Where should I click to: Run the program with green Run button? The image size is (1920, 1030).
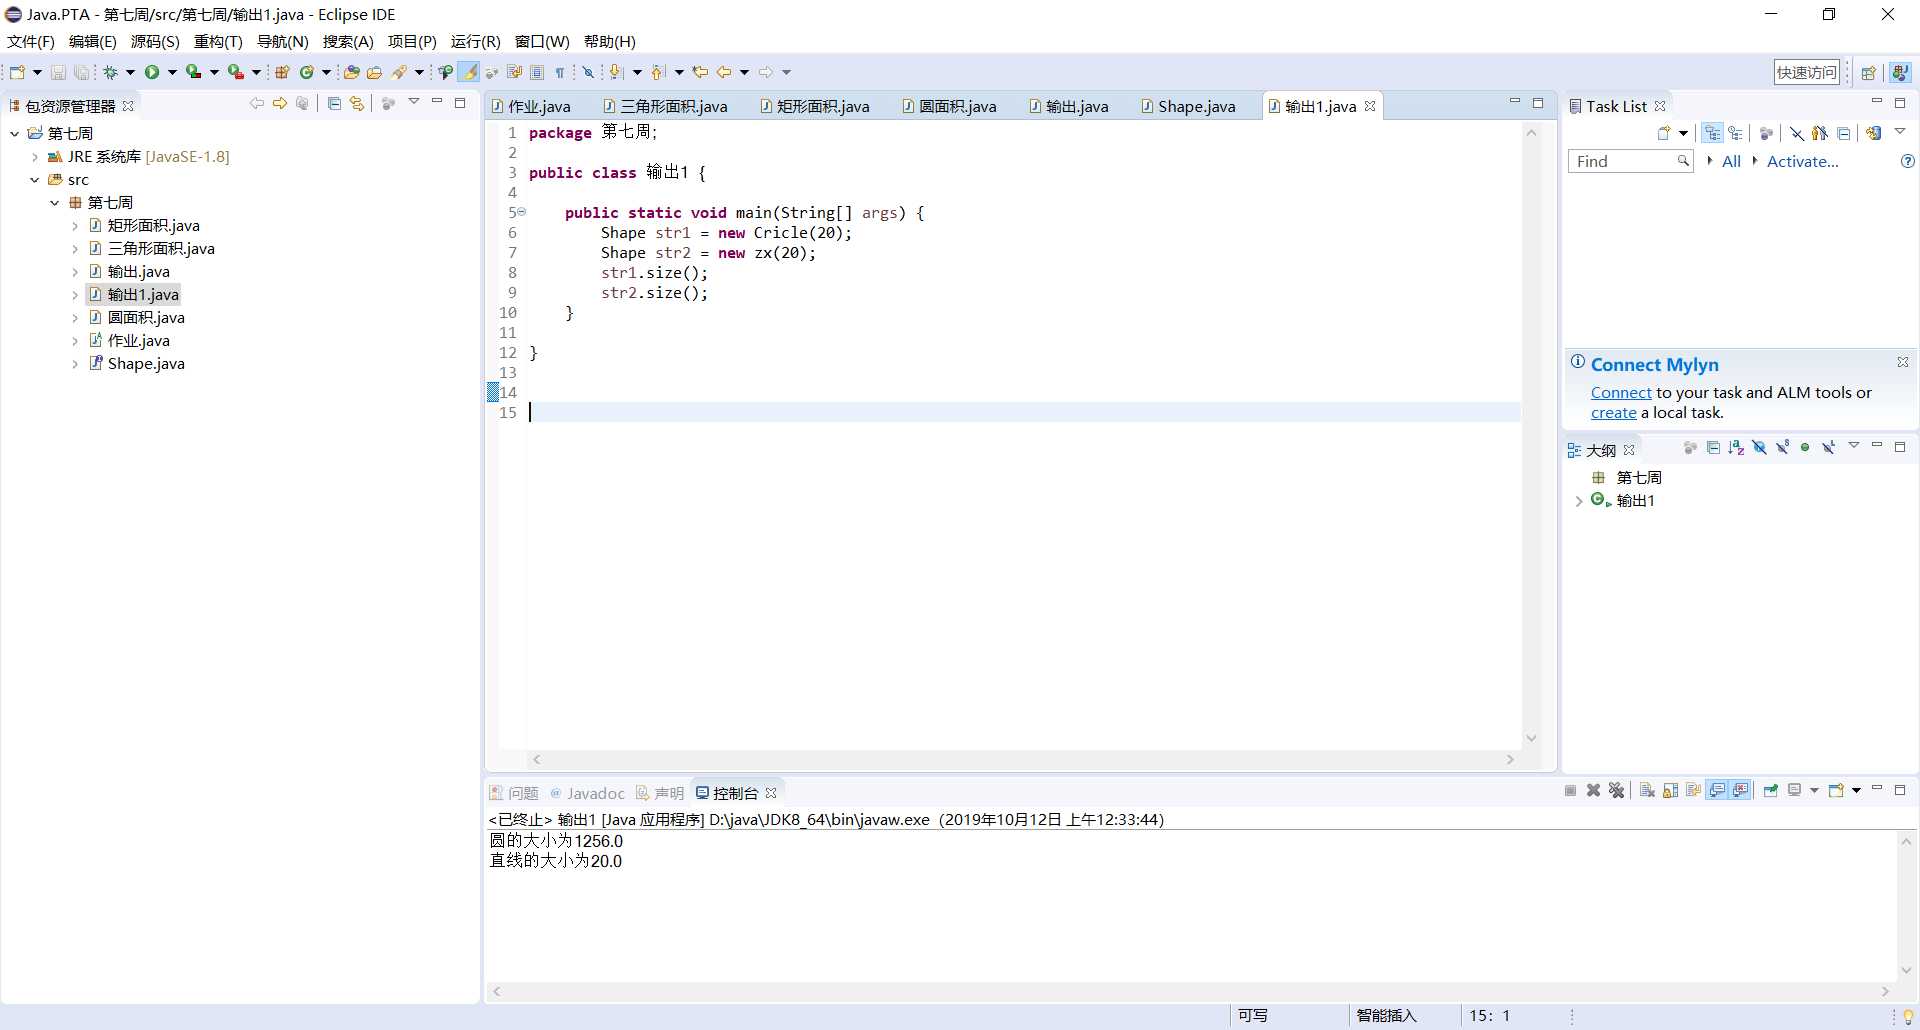(x=152, y=72)
